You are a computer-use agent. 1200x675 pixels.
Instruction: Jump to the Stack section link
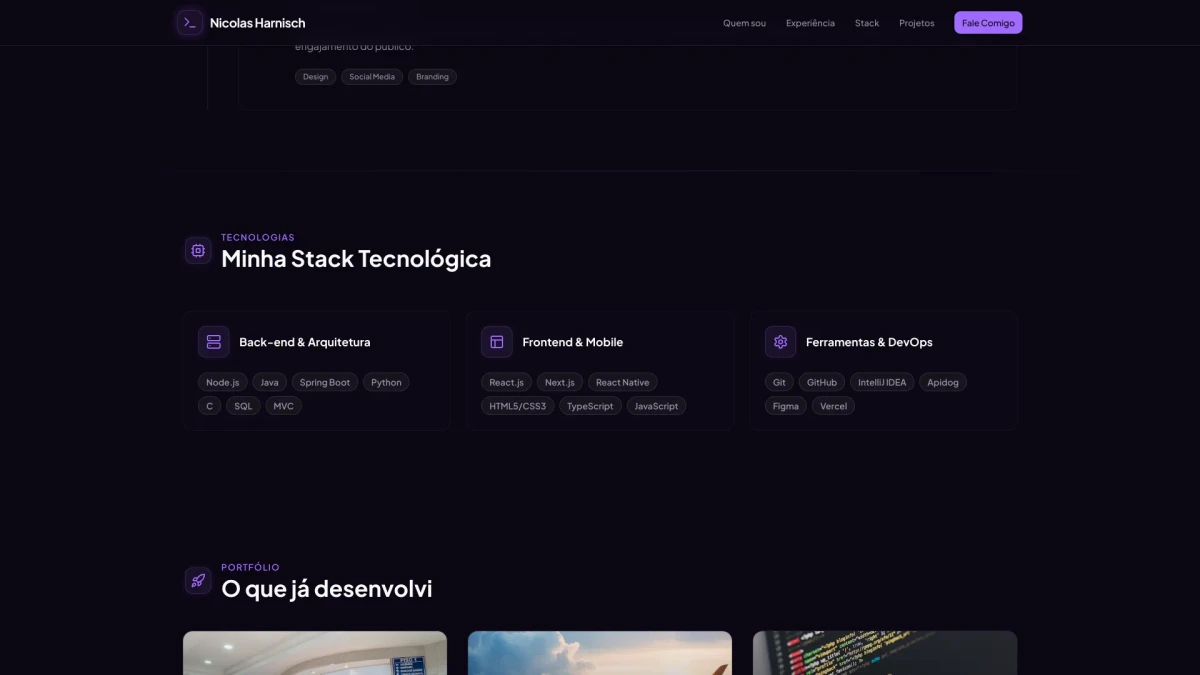[867, 23]
